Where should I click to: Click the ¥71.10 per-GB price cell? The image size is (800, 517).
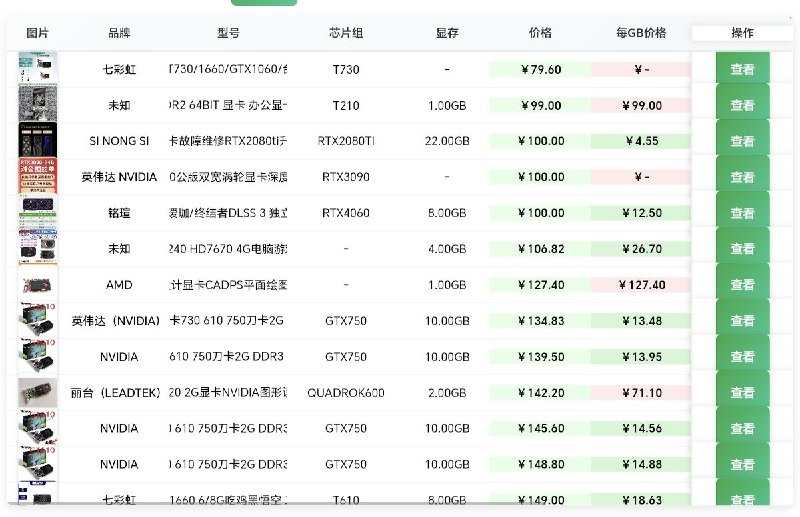641,392
